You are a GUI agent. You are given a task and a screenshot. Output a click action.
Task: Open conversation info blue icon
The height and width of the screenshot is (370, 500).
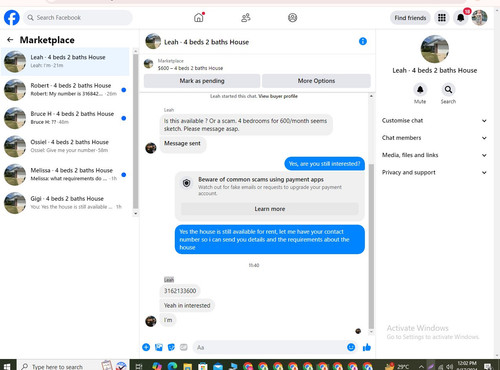click(363, 41)
